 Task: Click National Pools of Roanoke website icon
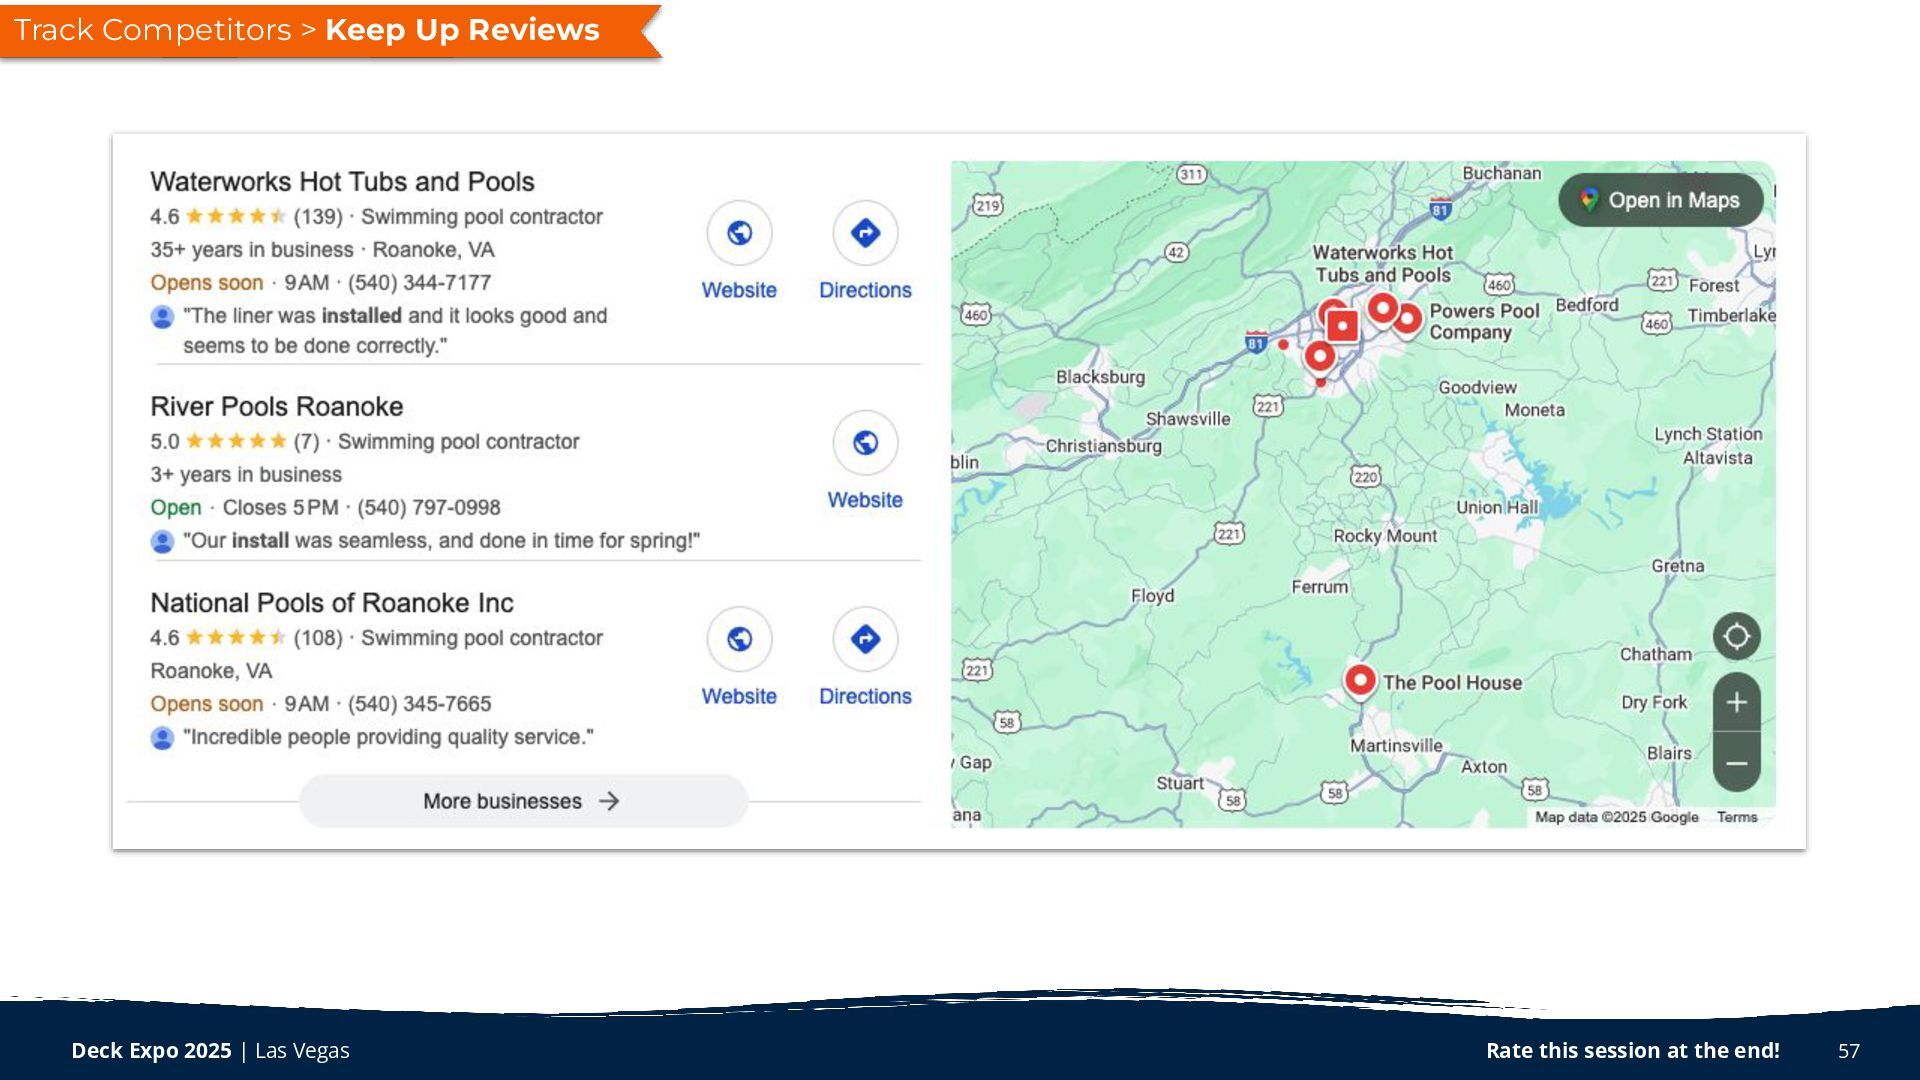click(x=739, y=639)
